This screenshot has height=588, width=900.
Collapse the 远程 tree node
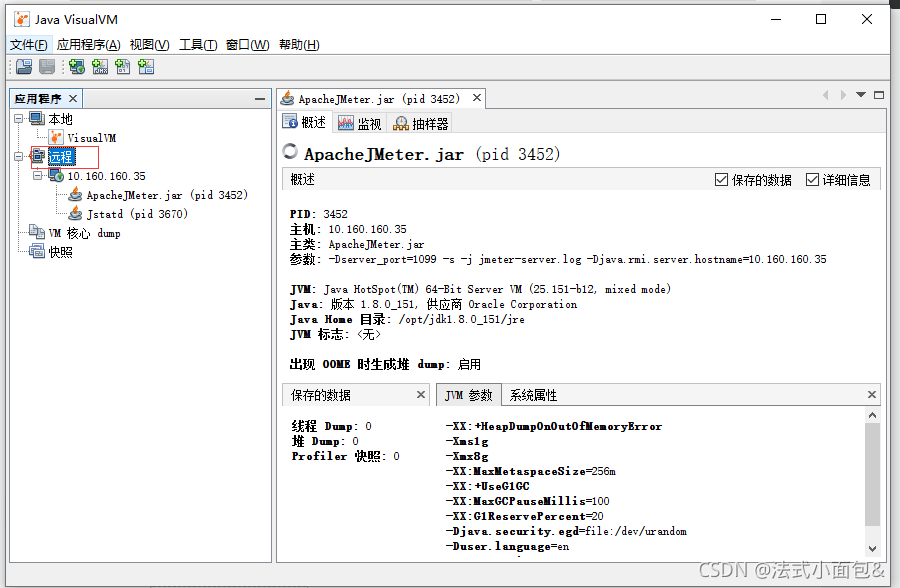click(18, 156)
